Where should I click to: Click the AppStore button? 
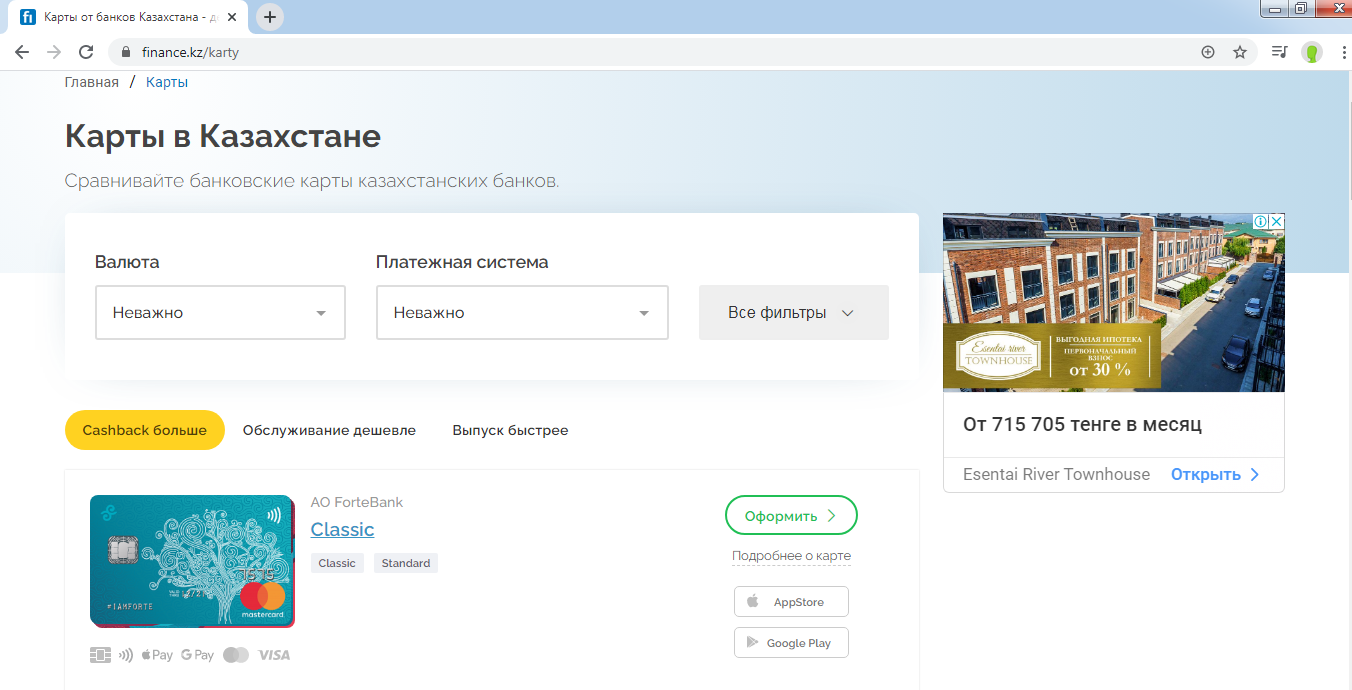(791, 602)
